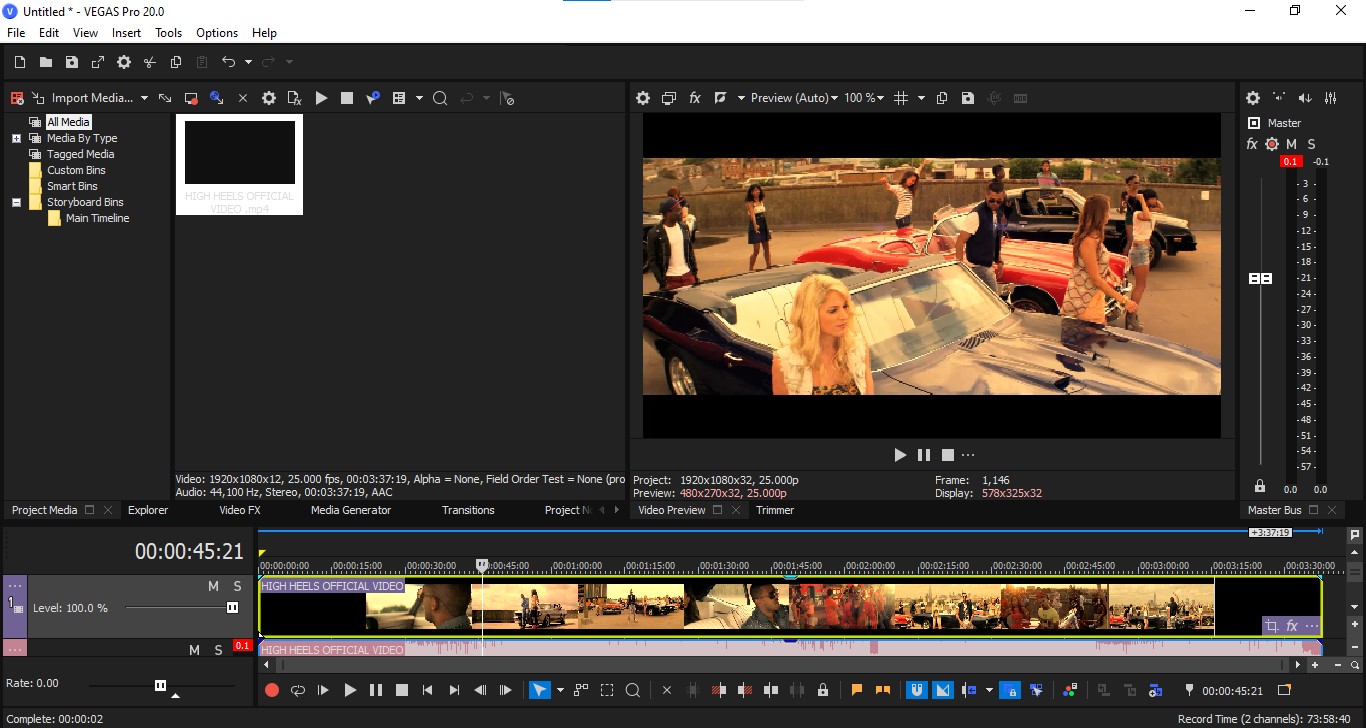Screen dimensions: 1366x728
Task: Open Video Output FX in preview toolbar
Action: click(695, 98)
